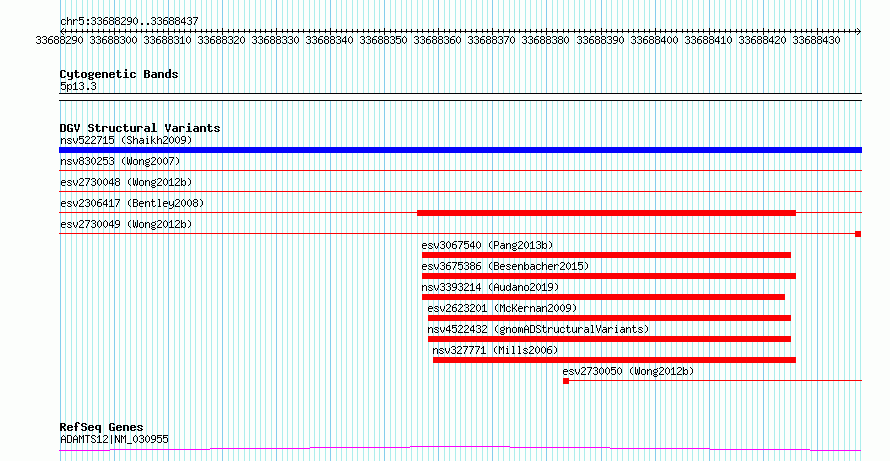Image resolution: width=890 pixels, height=461 pixels.
Task: Click ruler position 33688360
Action: (x=438, y=41)
